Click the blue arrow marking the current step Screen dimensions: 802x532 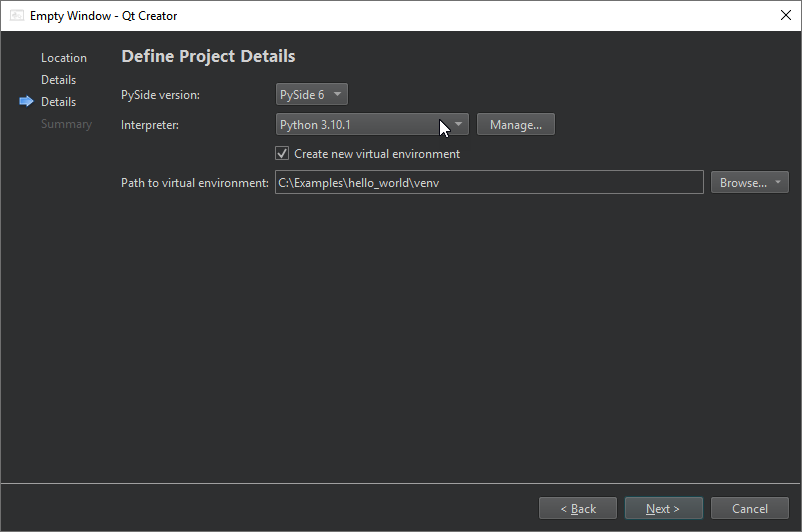coord(26,102)
